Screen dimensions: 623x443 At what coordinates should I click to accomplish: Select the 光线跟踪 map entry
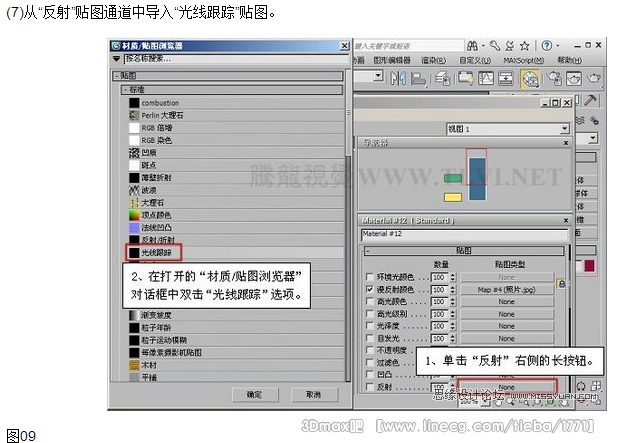236,252
